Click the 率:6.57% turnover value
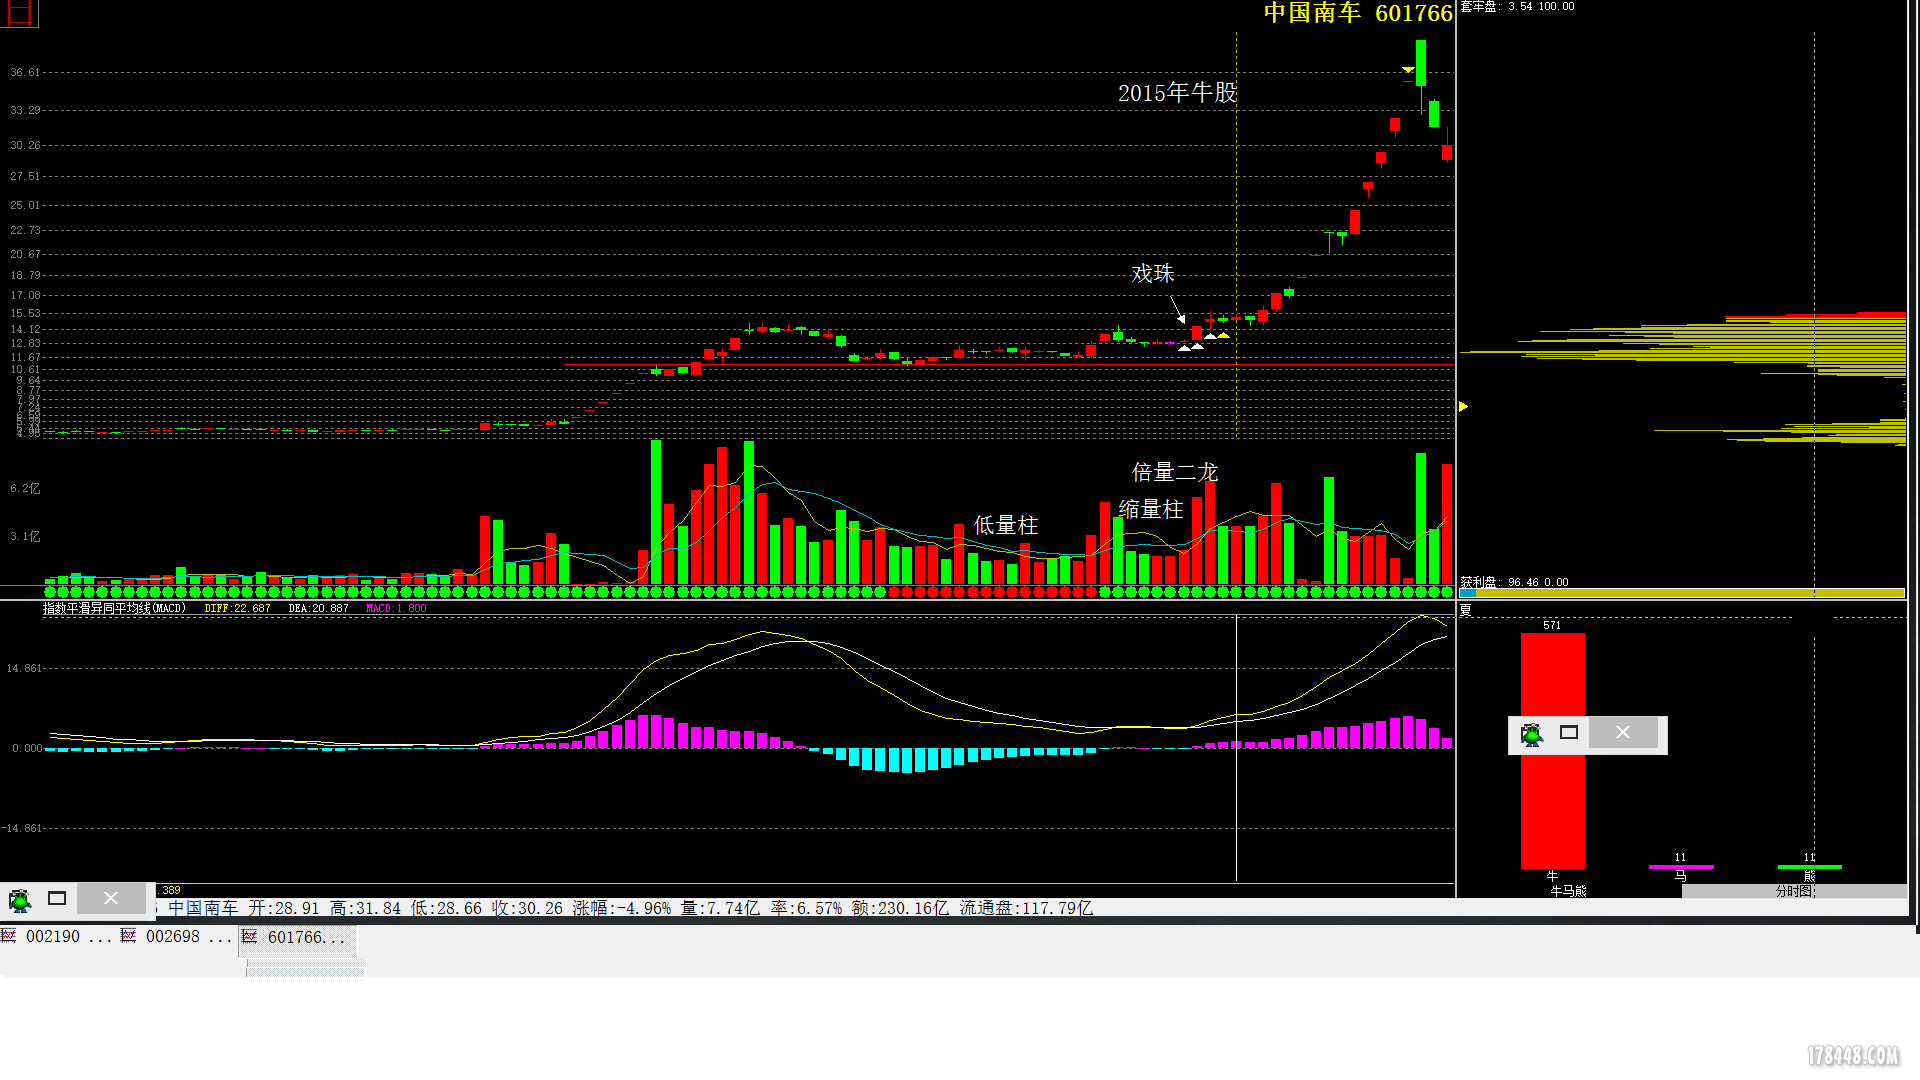The height and width of the screenshot is (1080, 1920). point(806,908)
